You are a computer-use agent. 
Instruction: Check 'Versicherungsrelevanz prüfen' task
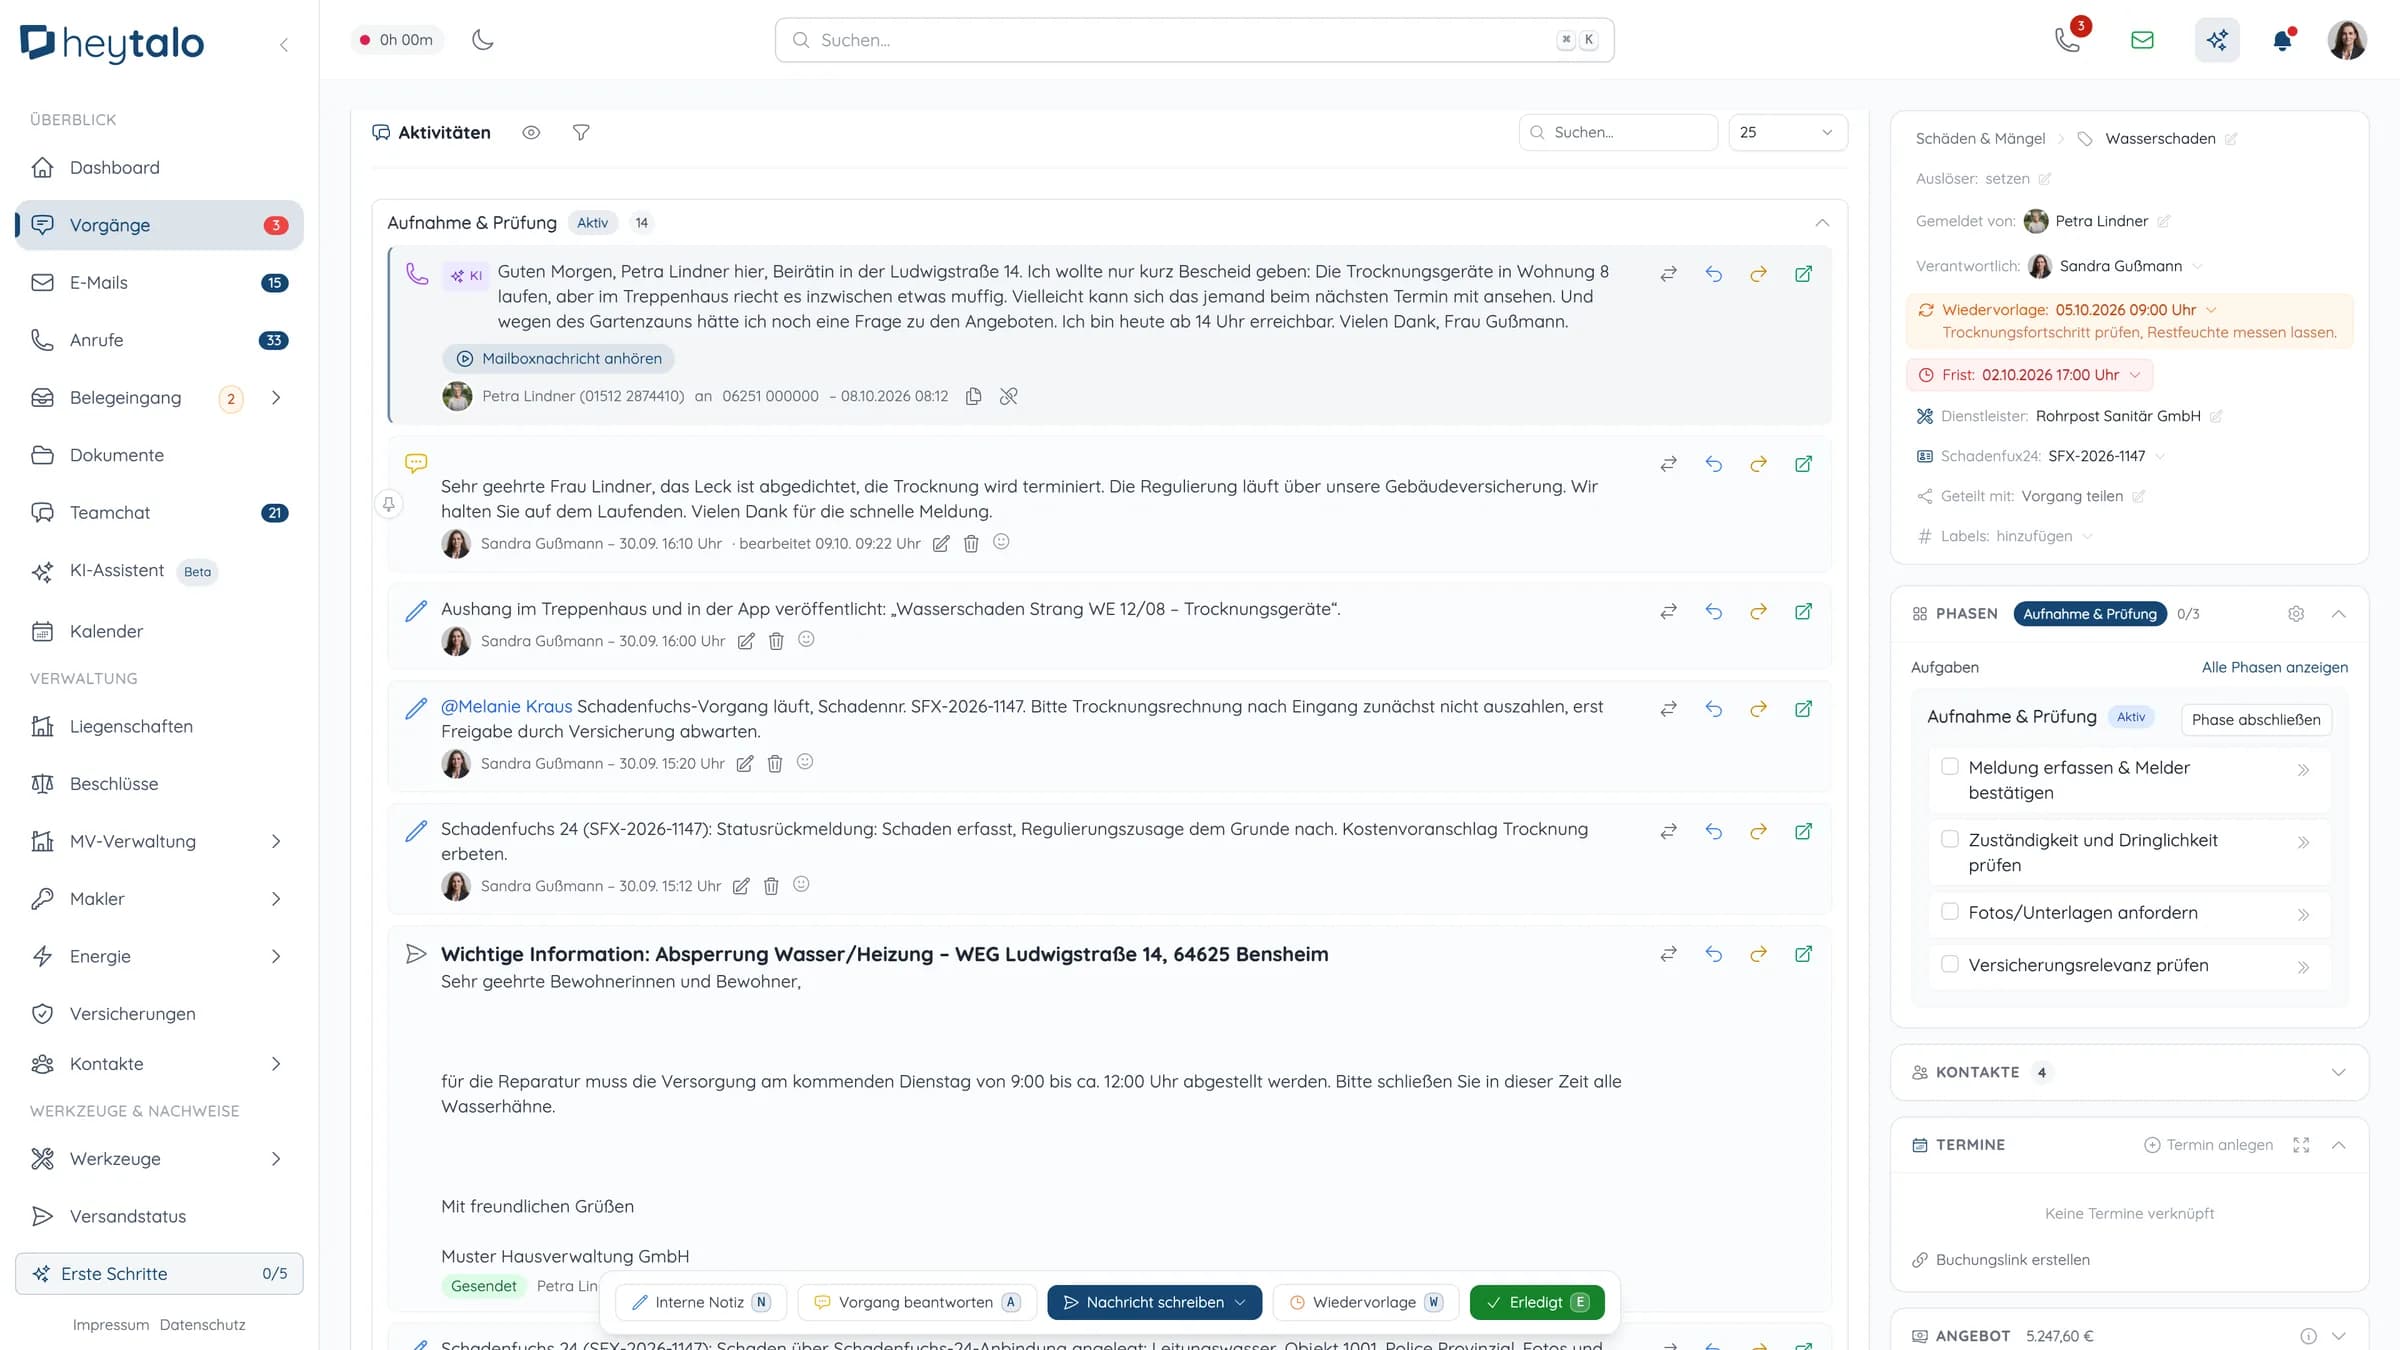pos(1950,964)
